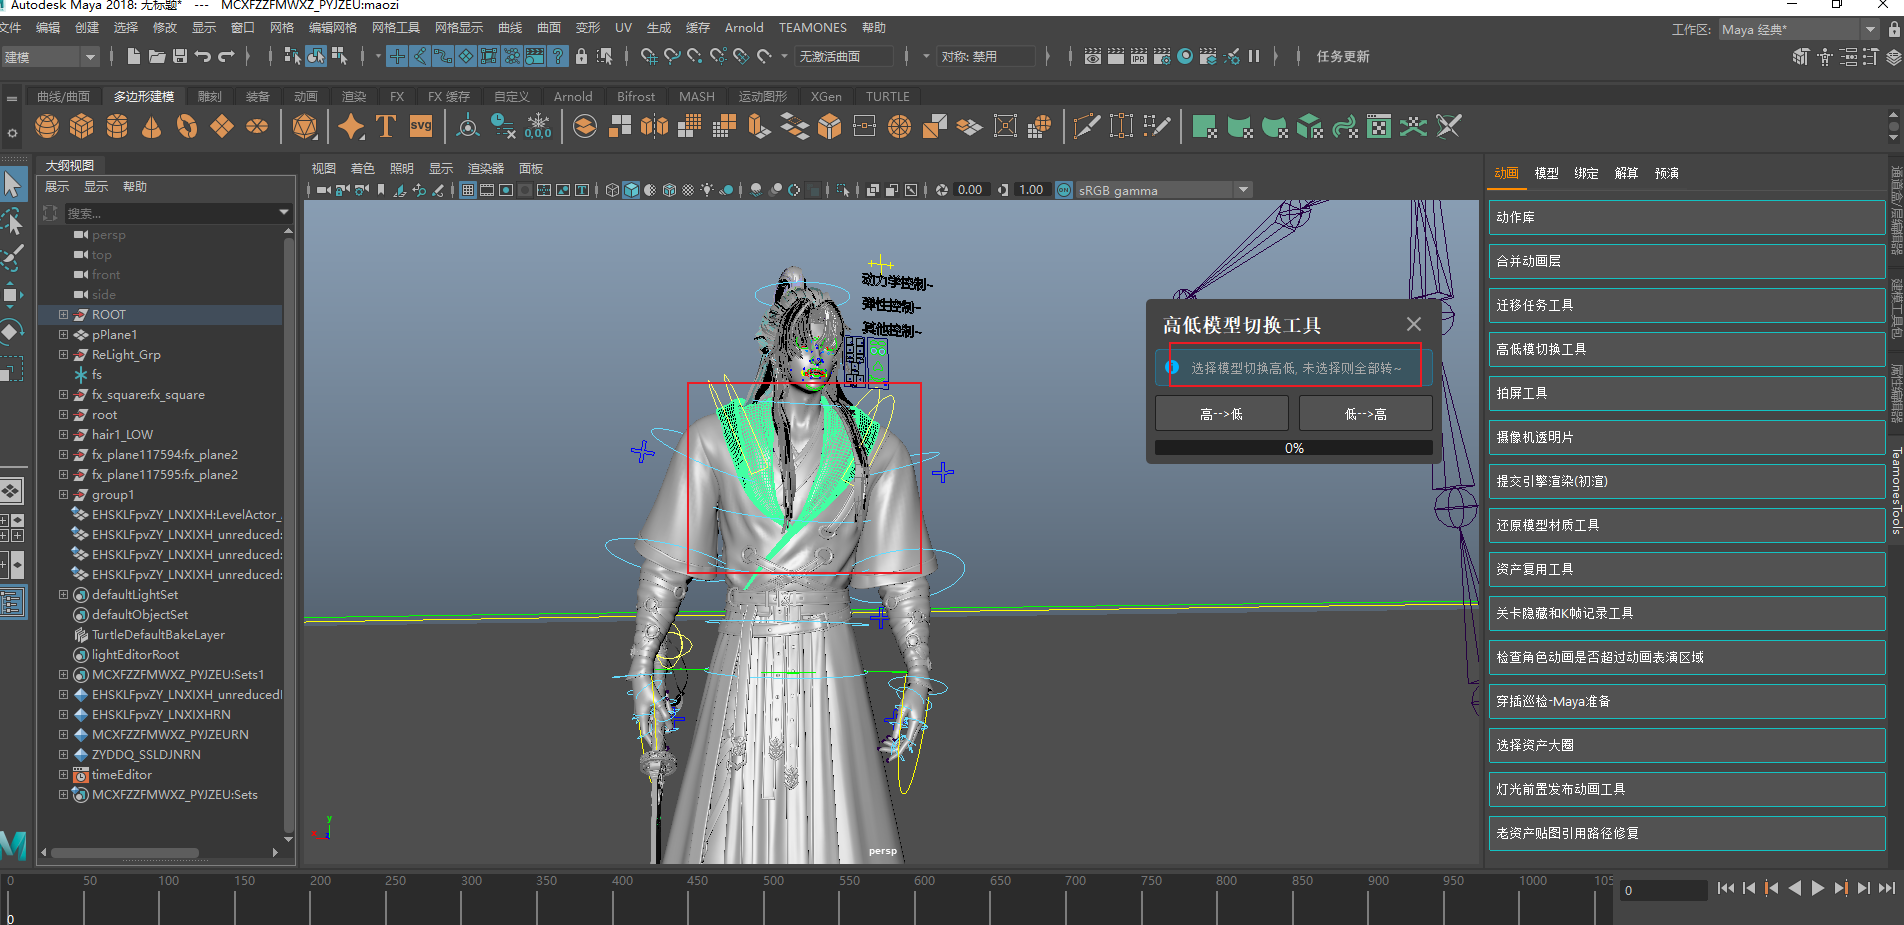Save the scene with the floppy disk icon

(180, 56)
